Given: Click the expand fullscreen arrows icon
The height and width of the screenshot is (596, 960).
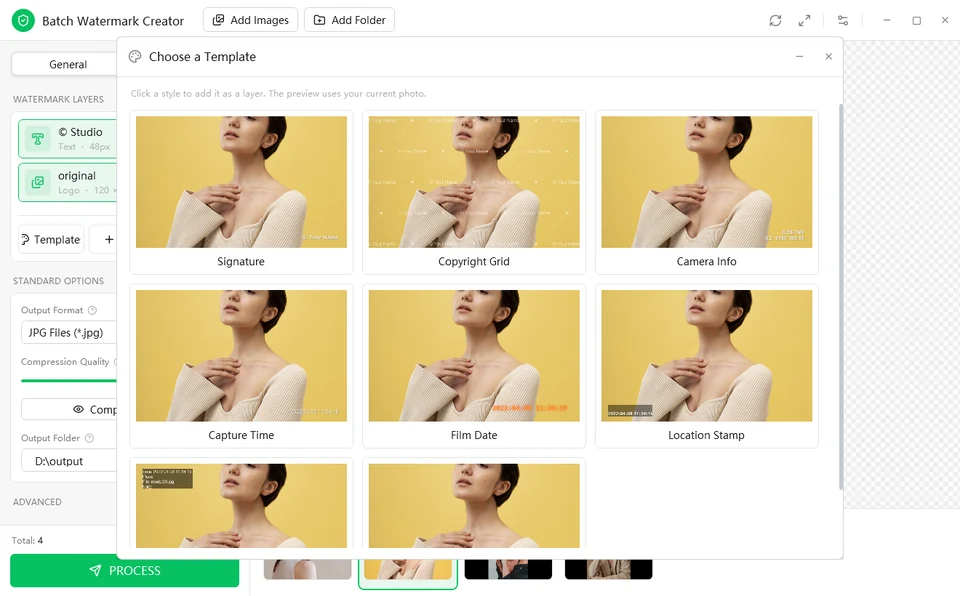Looking at the screenshot, I should point(804,20).
